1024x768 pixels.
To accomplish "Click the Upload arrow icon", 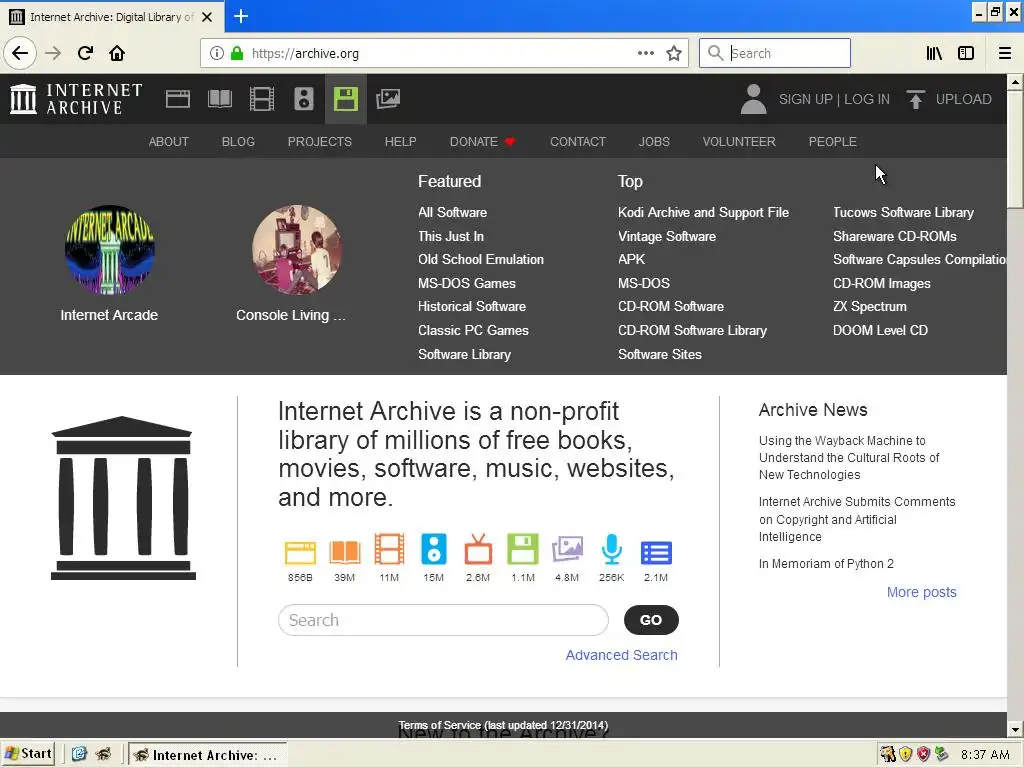I will point(916,99).
